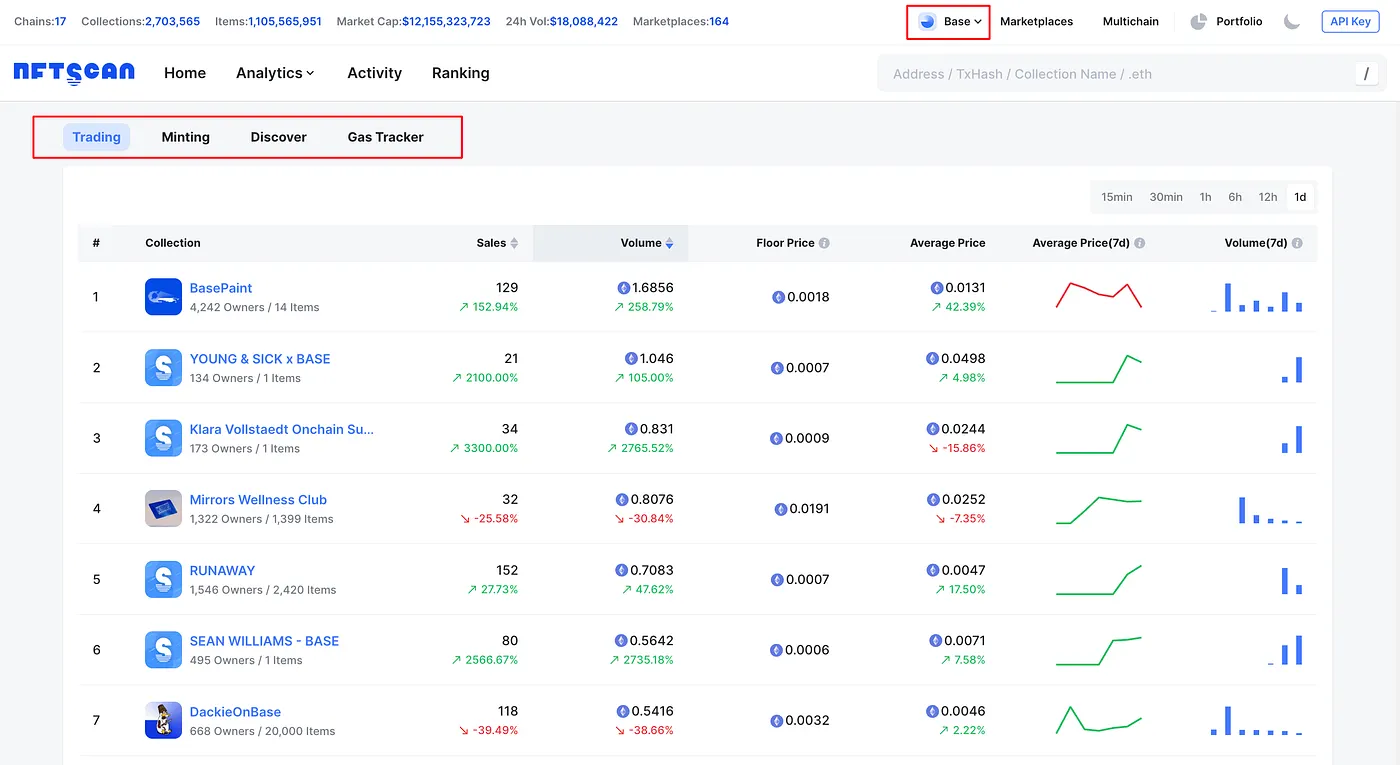Image resolution: width=1400 pixels, height=765 pixels.
Task: Sort by the Volume column arrows
Action: point(669,243)
